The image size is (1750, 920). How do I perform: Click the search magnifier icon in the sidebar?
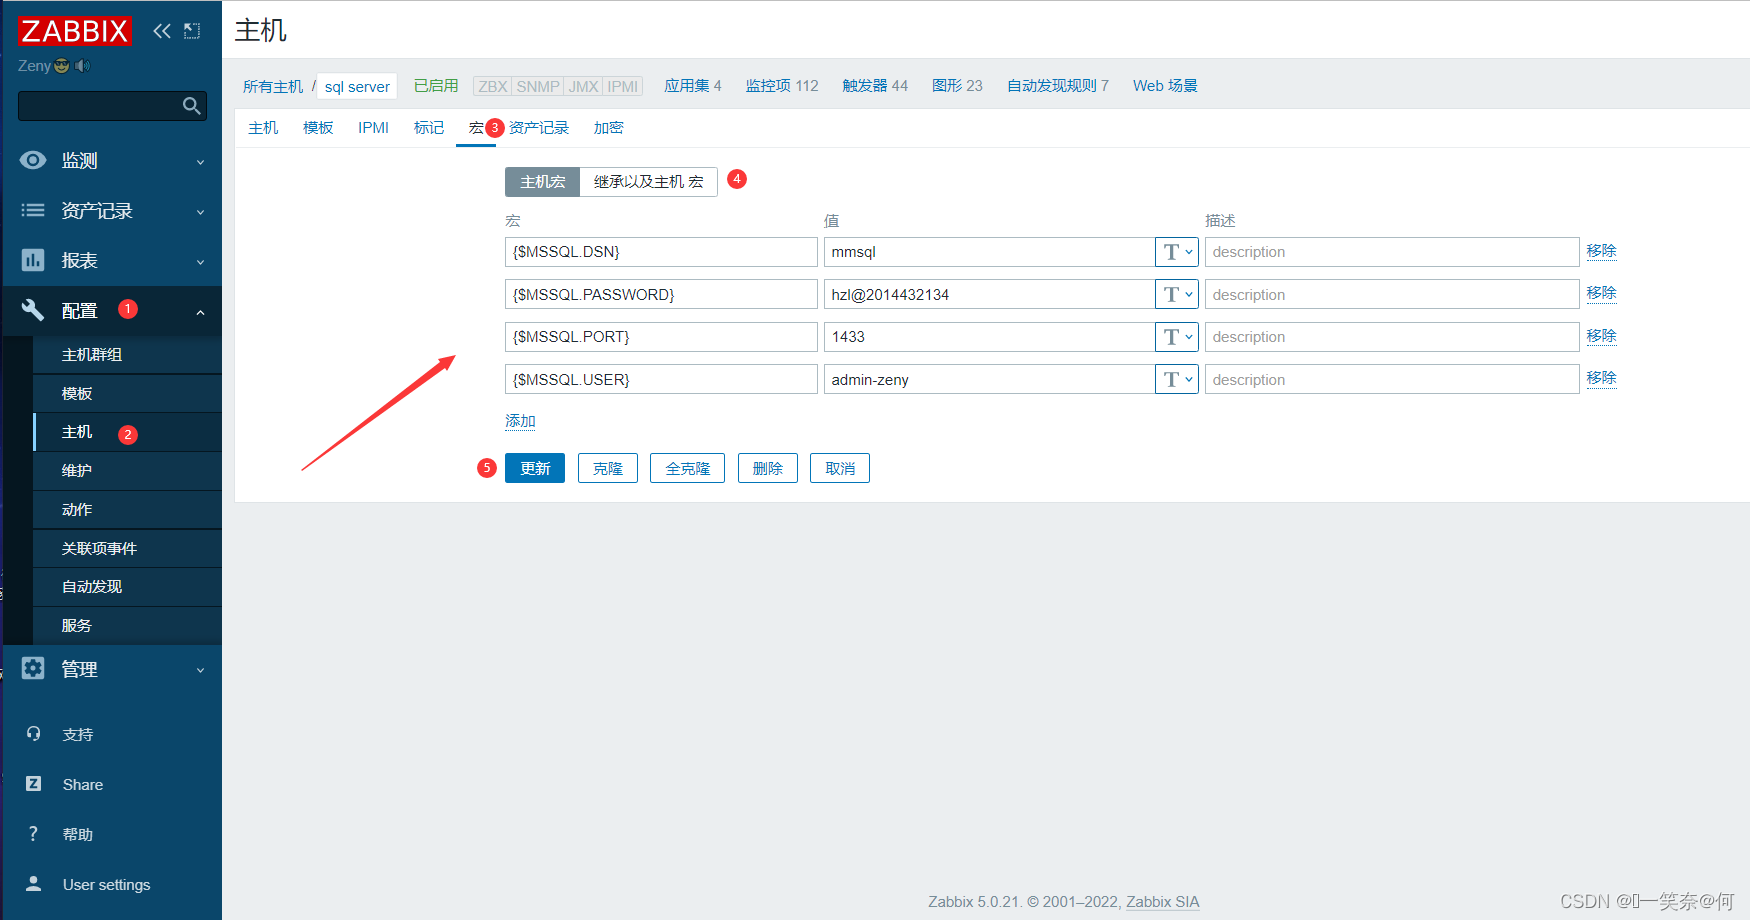click(192, 106)
